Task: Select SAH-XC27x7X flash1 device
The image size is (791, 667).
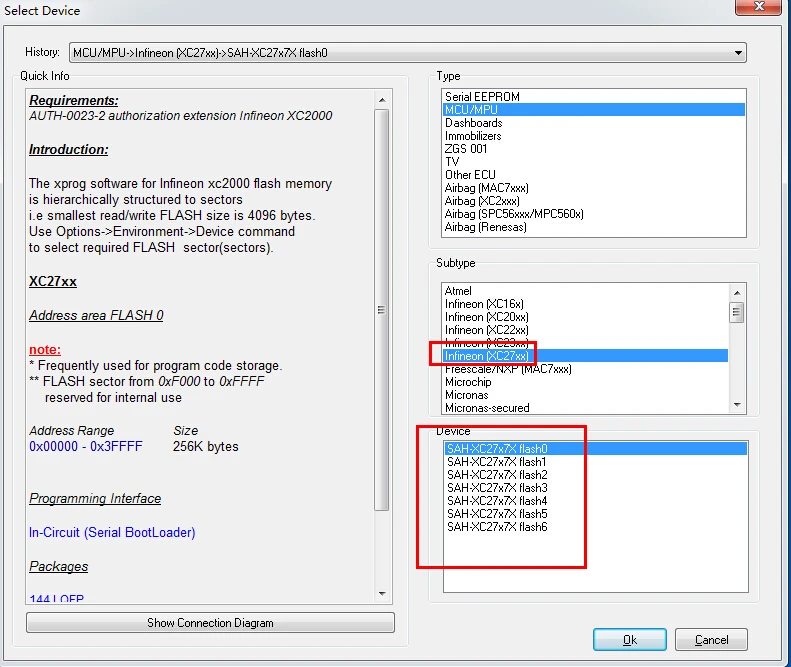Action: [596, 462]
